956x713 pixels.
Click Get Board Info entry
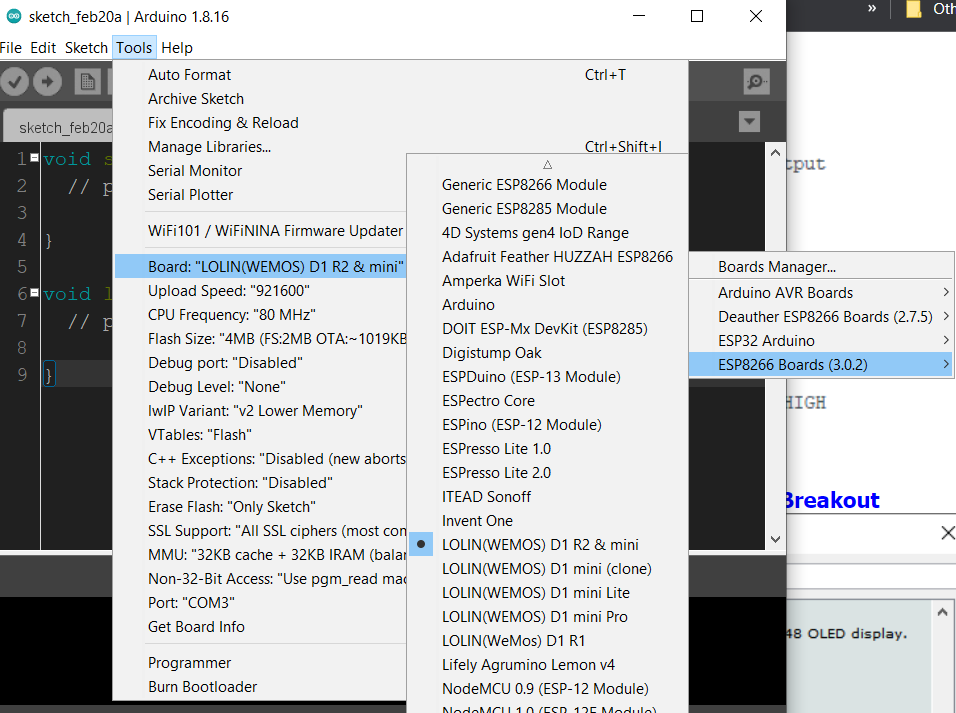[x=196, y=627]
